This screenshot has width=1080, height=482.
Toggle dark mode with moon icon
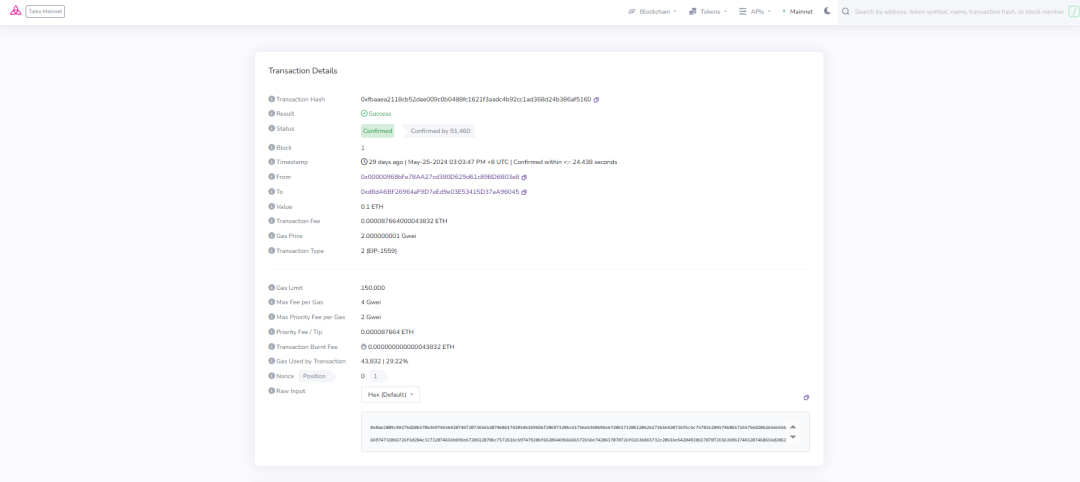827,11
